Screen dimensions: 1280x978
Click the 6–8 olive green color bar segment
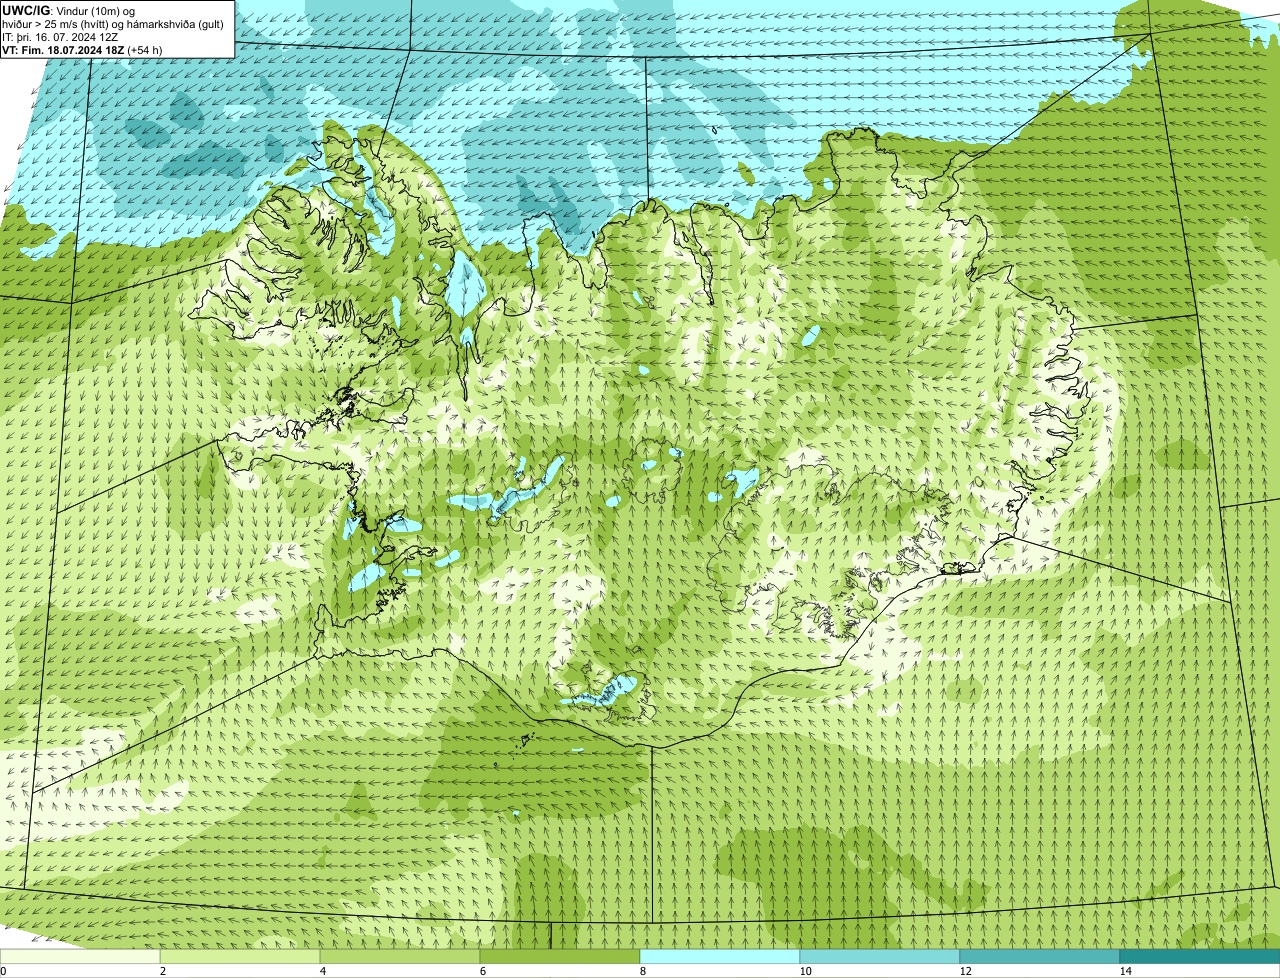click(560, 956)
